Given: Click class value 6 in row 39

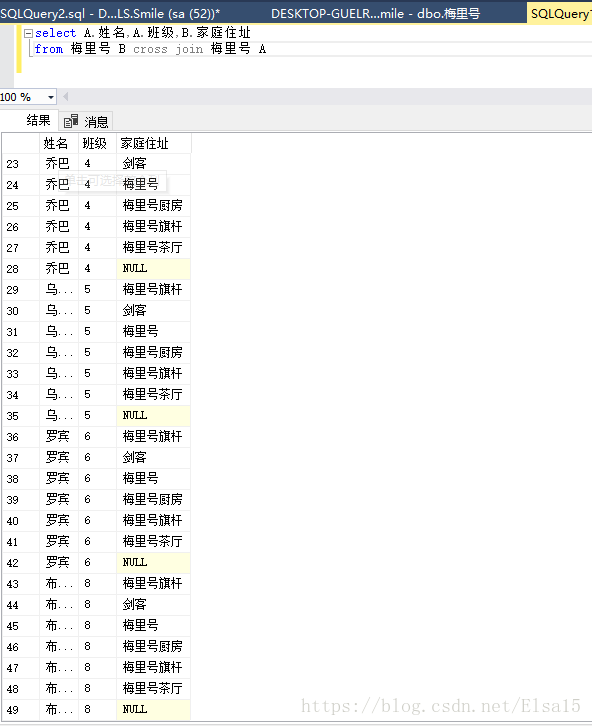Looking at the screenshot, I should [x=98, y=500].
